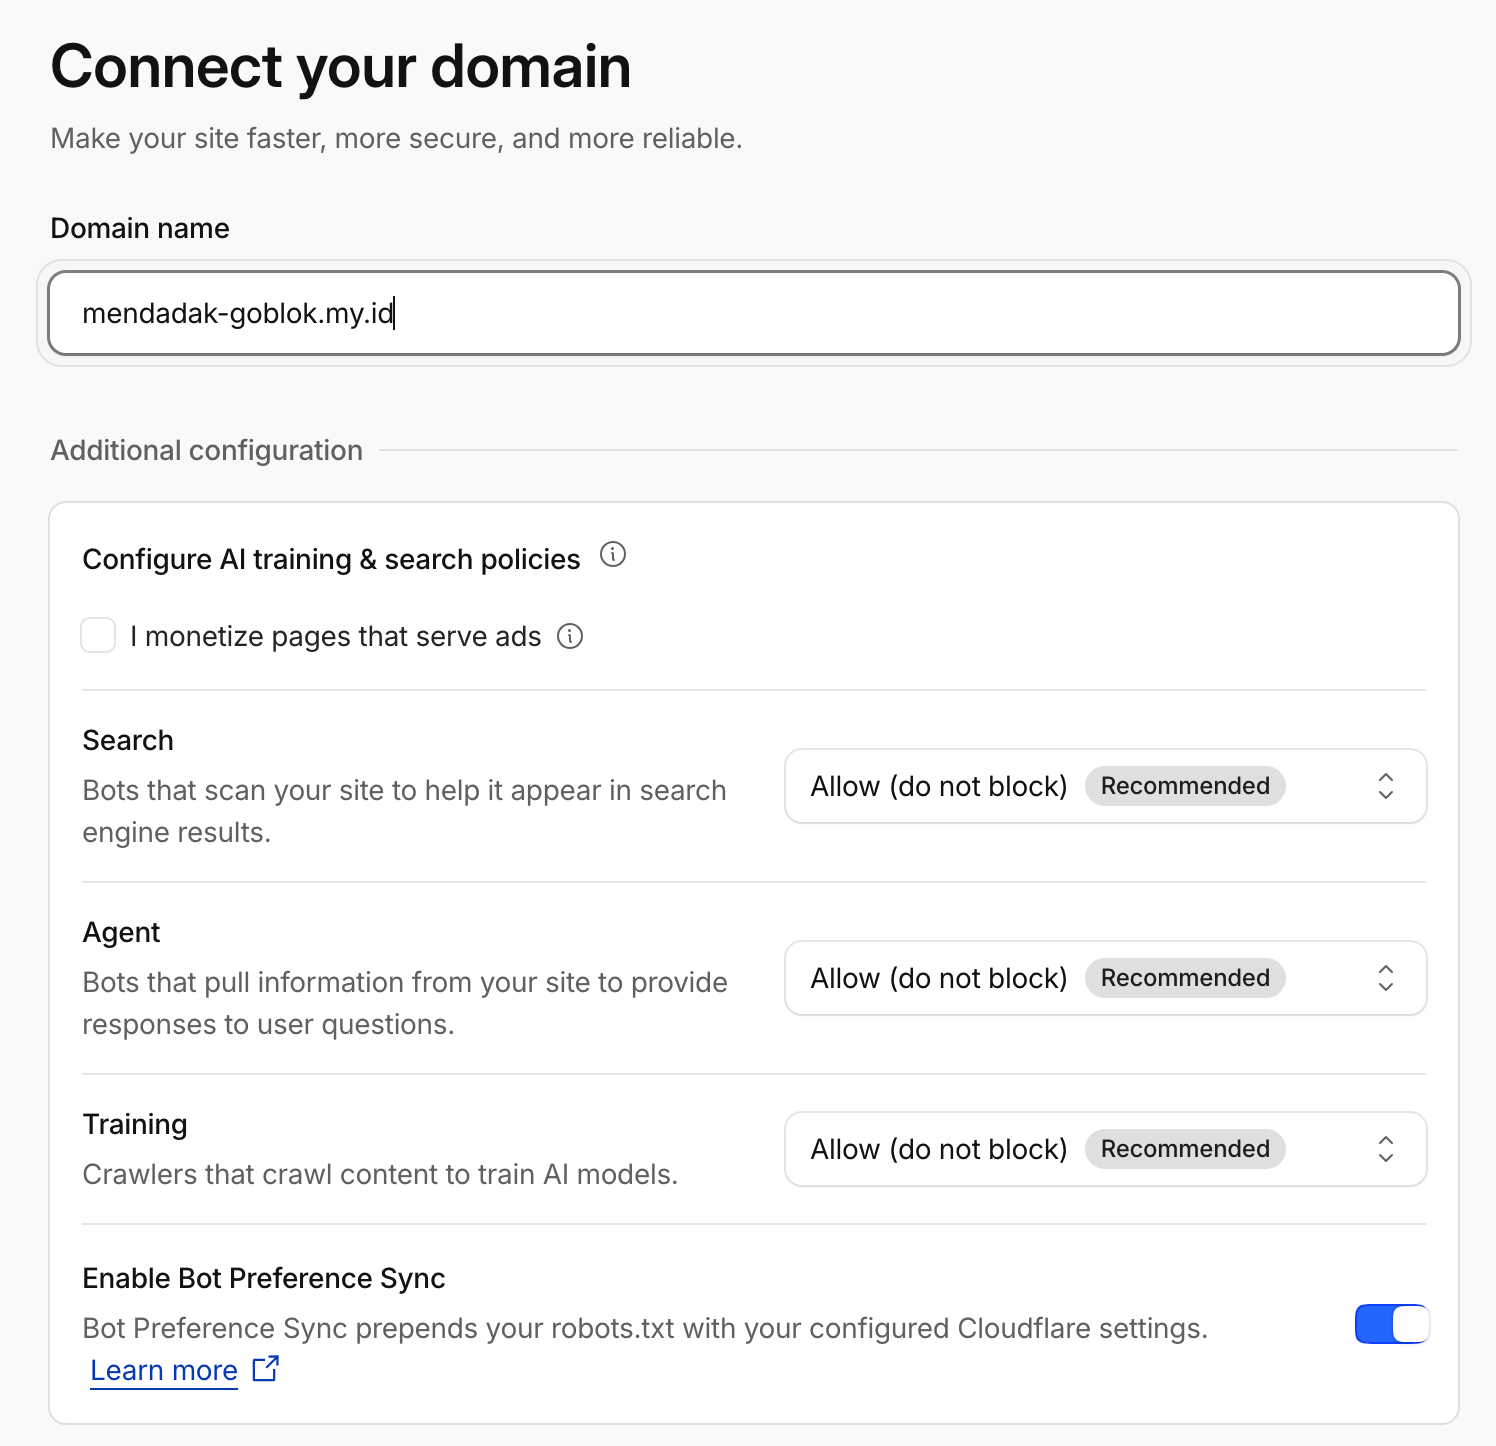Click the external-link icon beside Learn more
1496x1446 pixels.
[x=265, y=1369]
